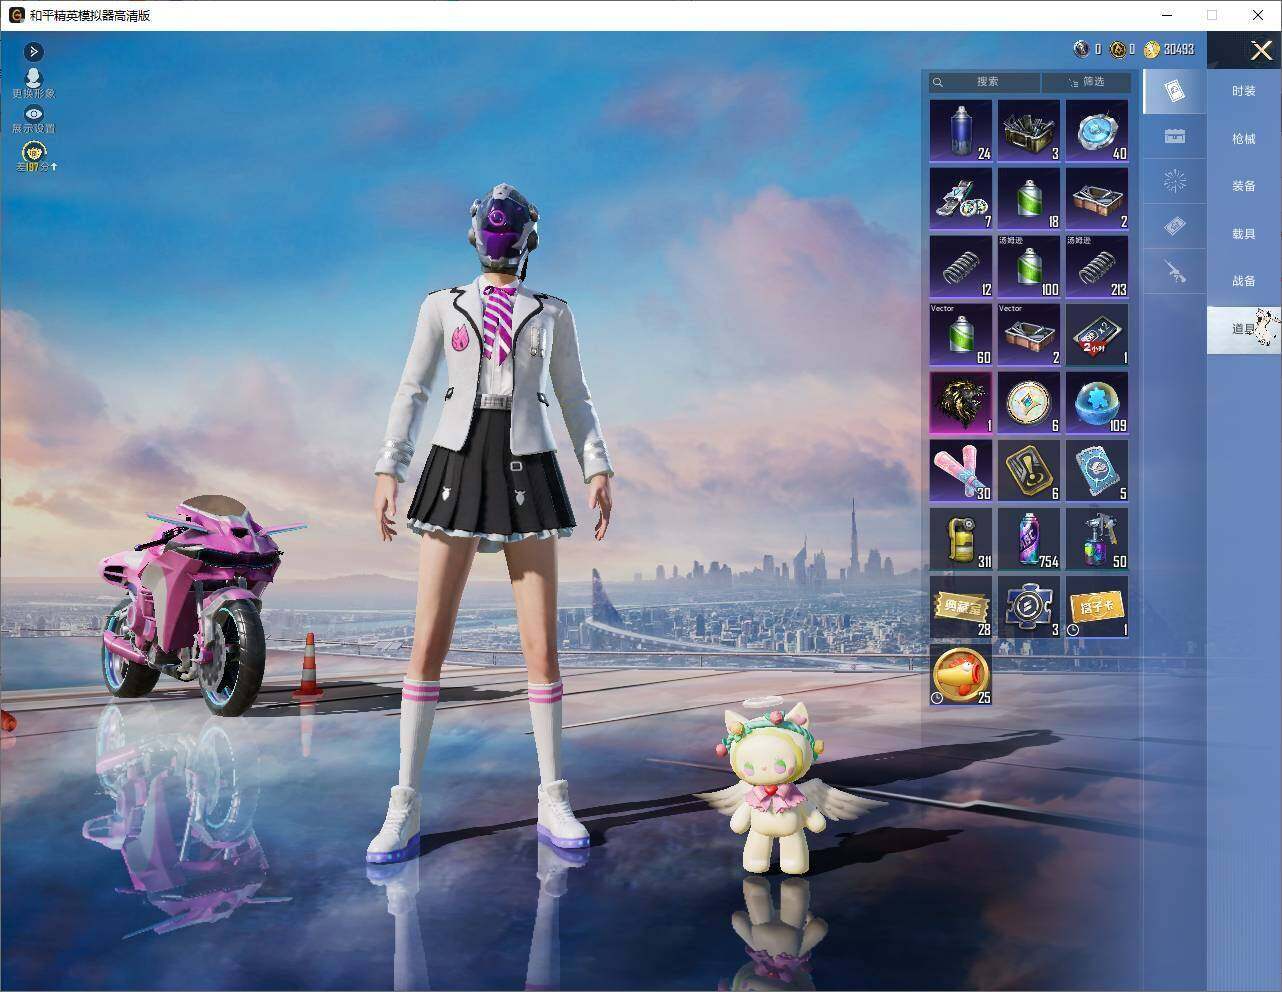Select the blue puzzle-piece bubble item with 109
This screenshot has width=1282, height=992.
pyautogui.click(x=1097, y=402)
